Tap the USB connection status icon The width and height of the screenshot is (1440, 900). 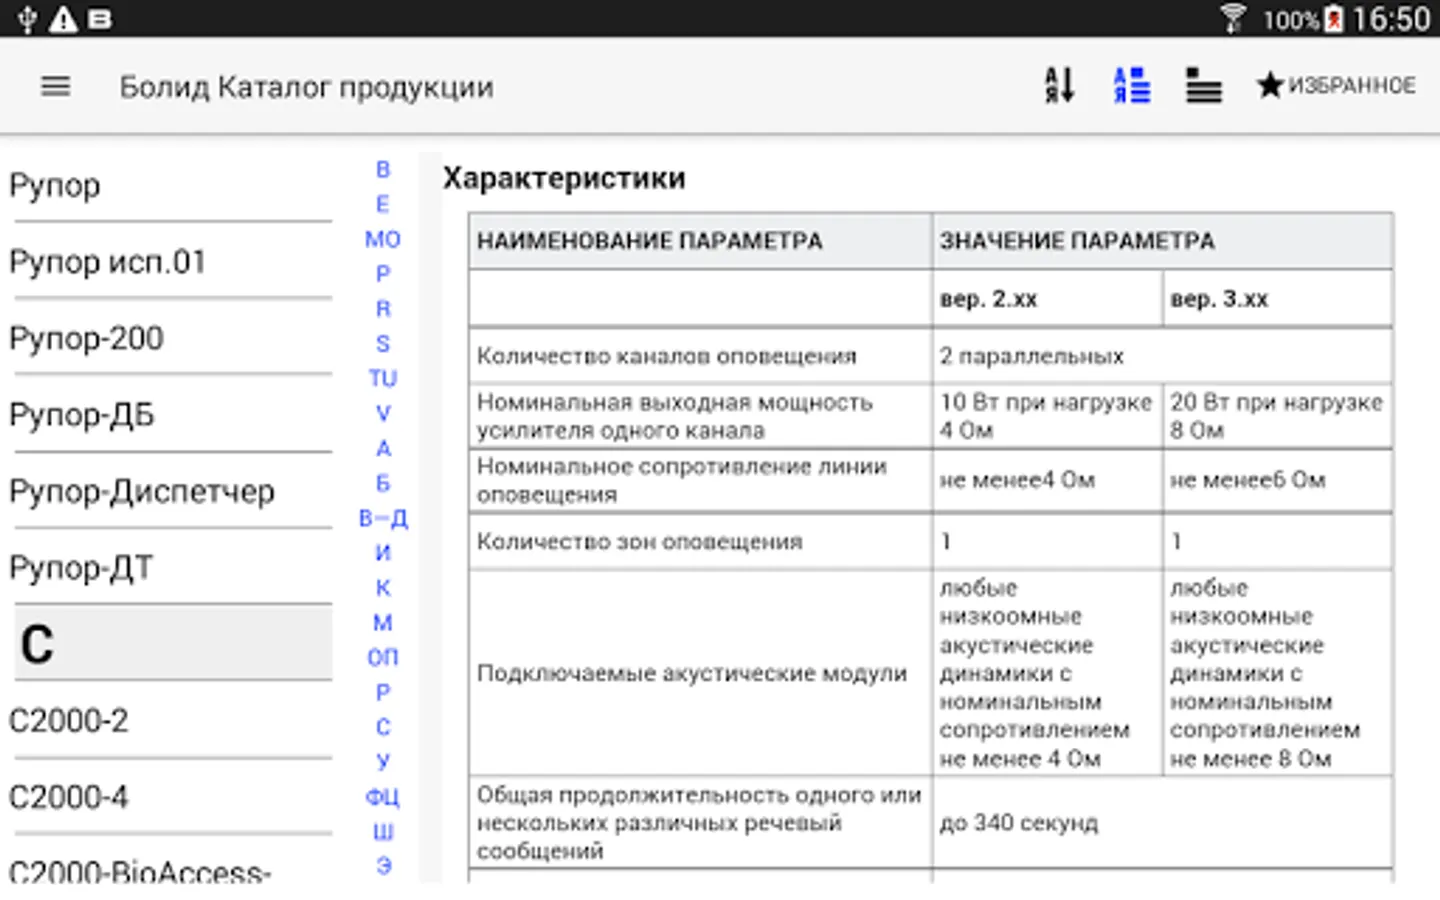pos(27,19)
